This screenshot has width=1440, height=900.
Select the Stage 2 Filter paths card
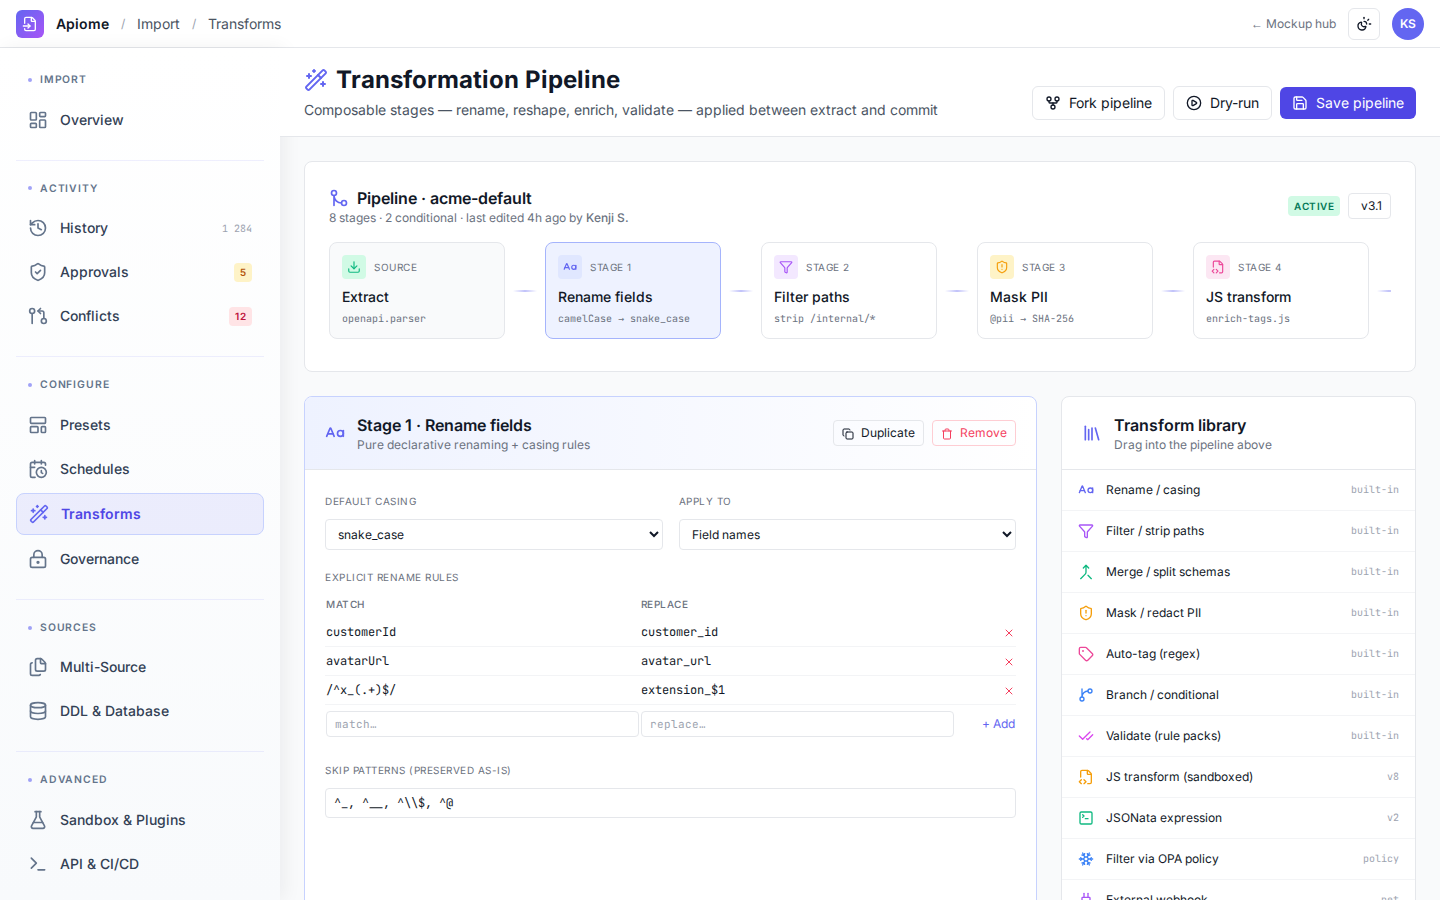pos(849,290)
